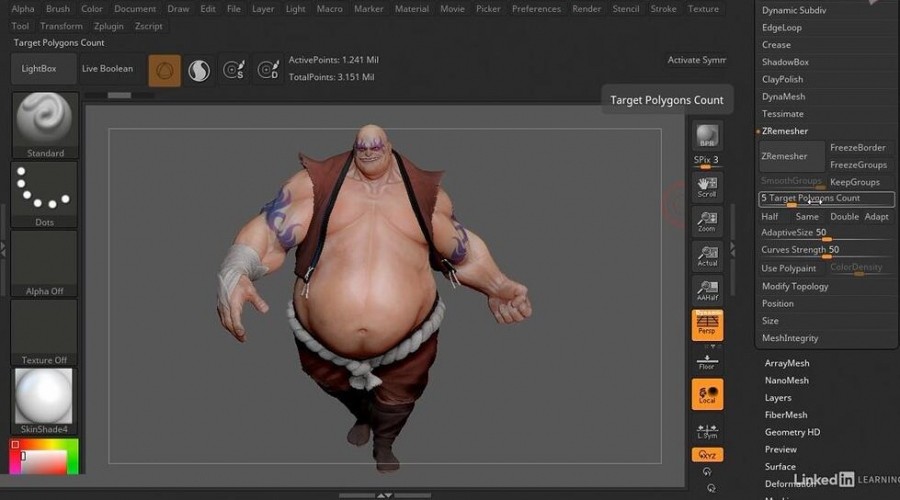
Task: Adjust the Curves Strength slider
Action: click(x=827, y=251)
